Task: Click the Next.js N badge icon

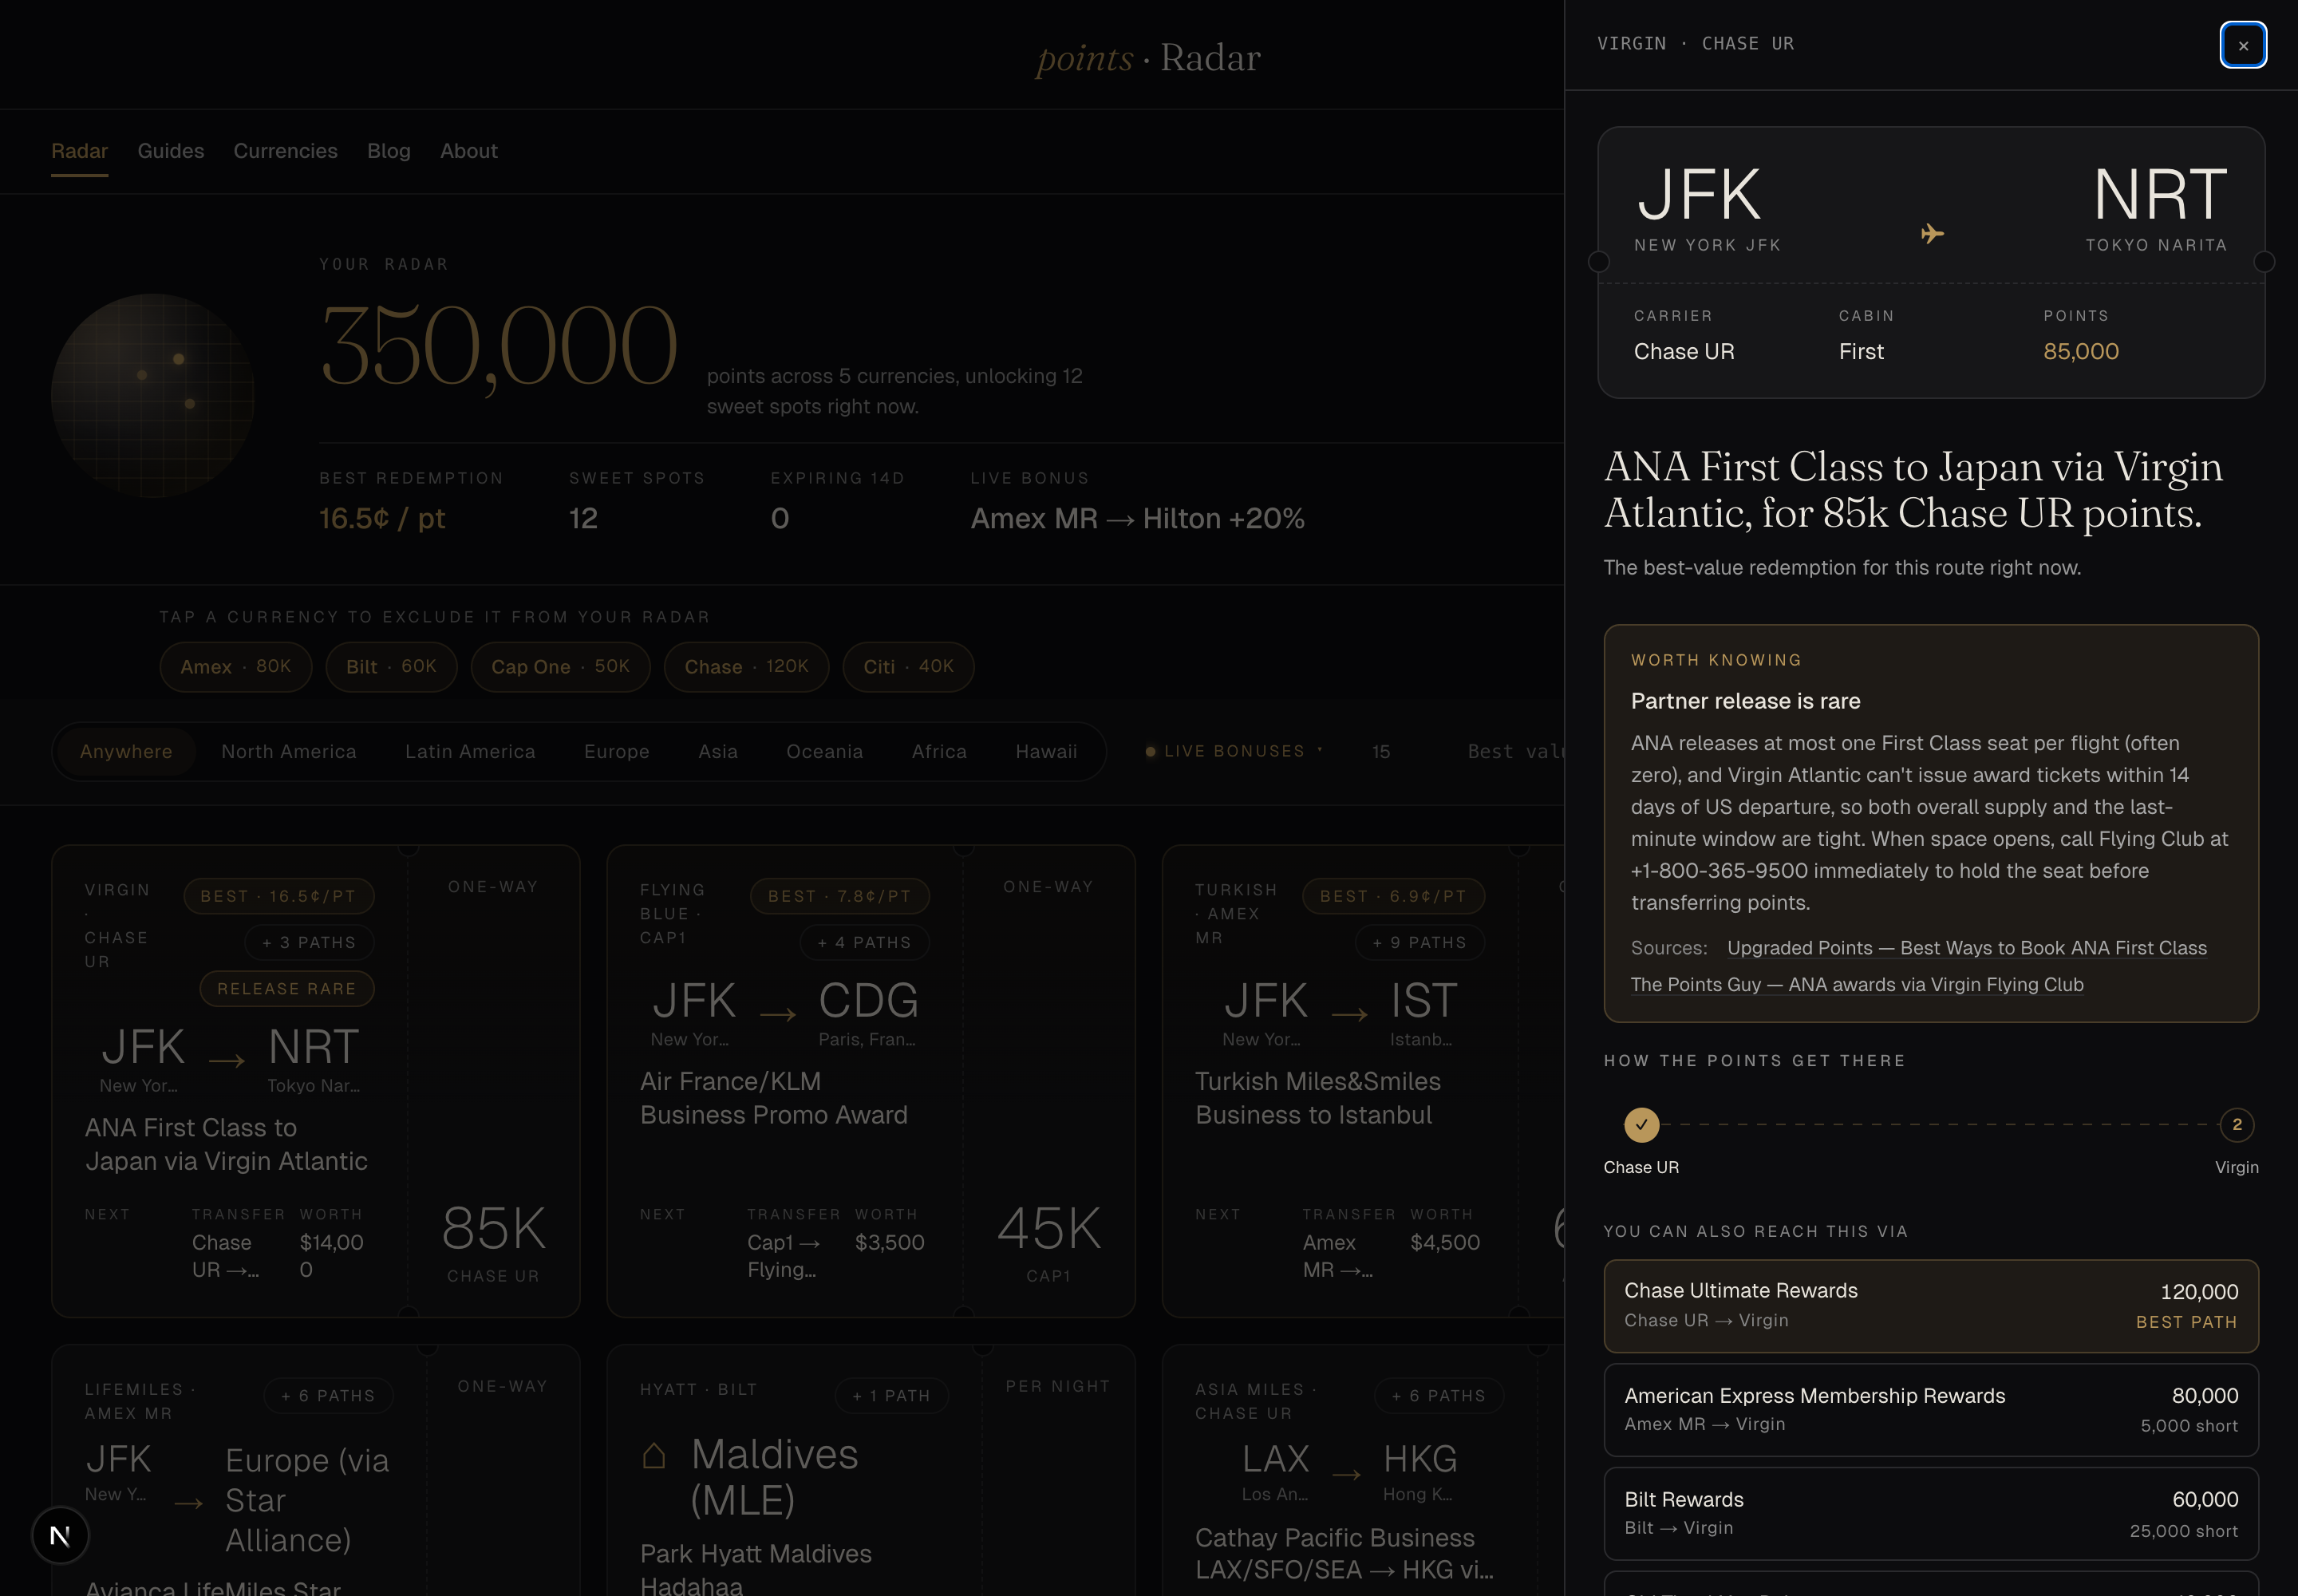Action: click(x=60, y=1535)
